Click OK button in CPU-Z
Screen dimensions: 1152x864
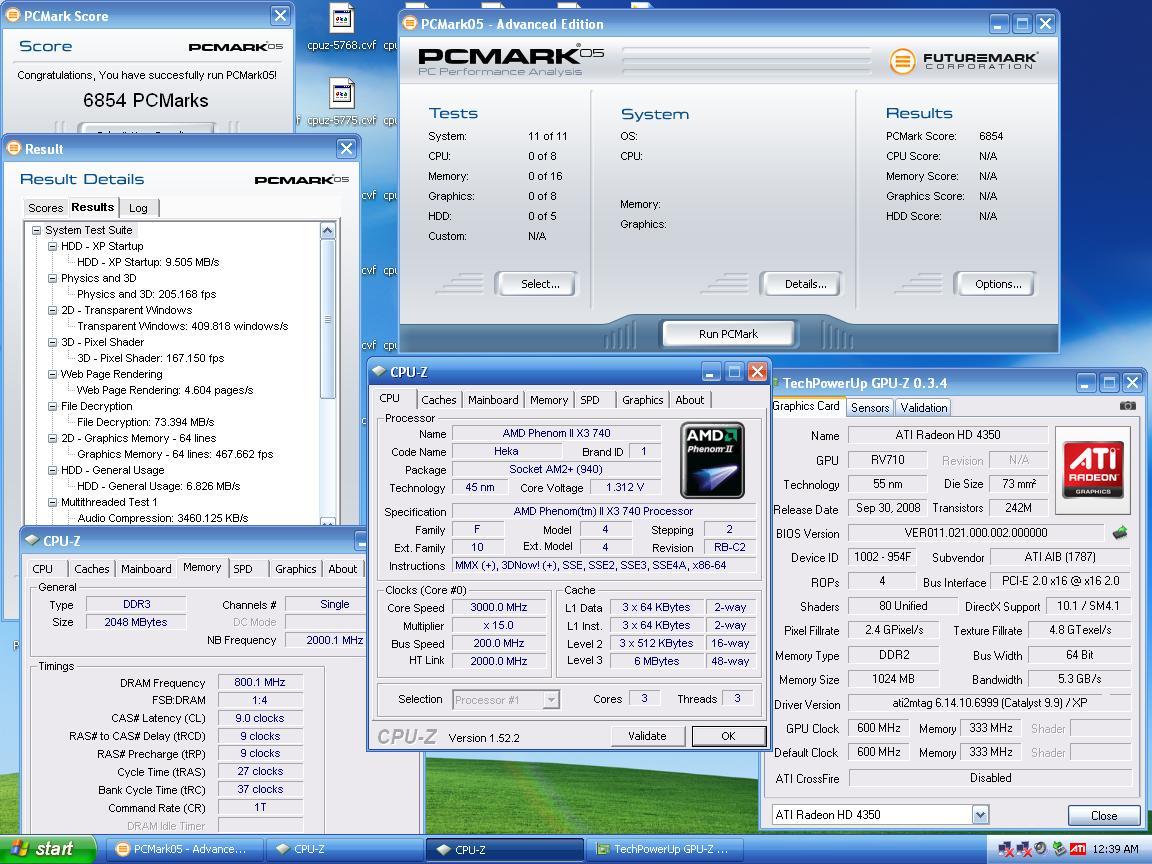click(x=728, y=735)
